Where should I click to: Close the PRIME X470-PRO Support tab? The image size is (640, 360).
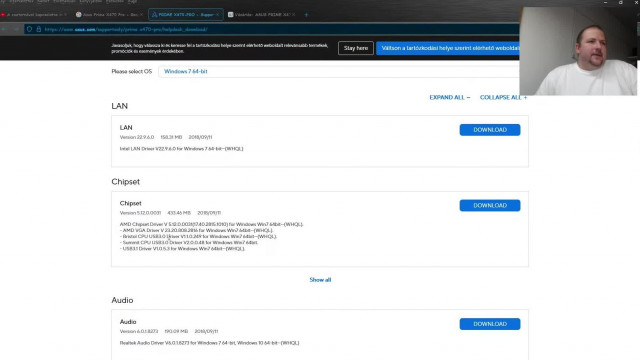218,15
